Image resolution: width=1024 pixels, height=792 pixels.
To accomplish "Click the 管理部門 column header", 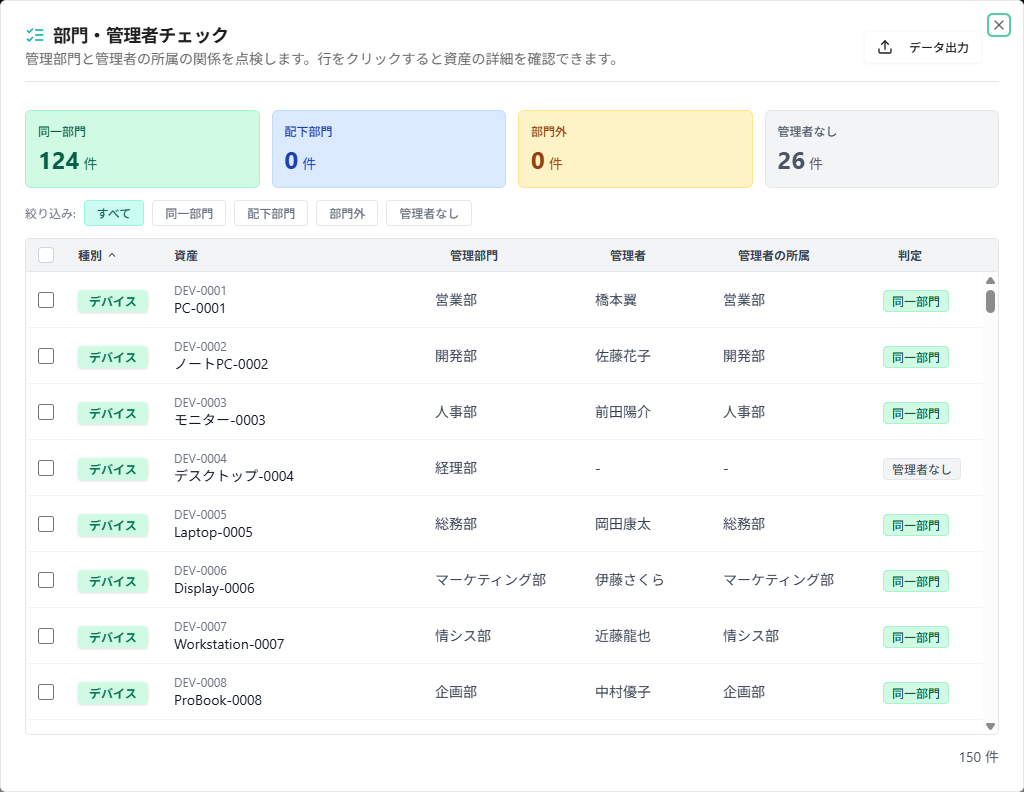I will 474,255.
